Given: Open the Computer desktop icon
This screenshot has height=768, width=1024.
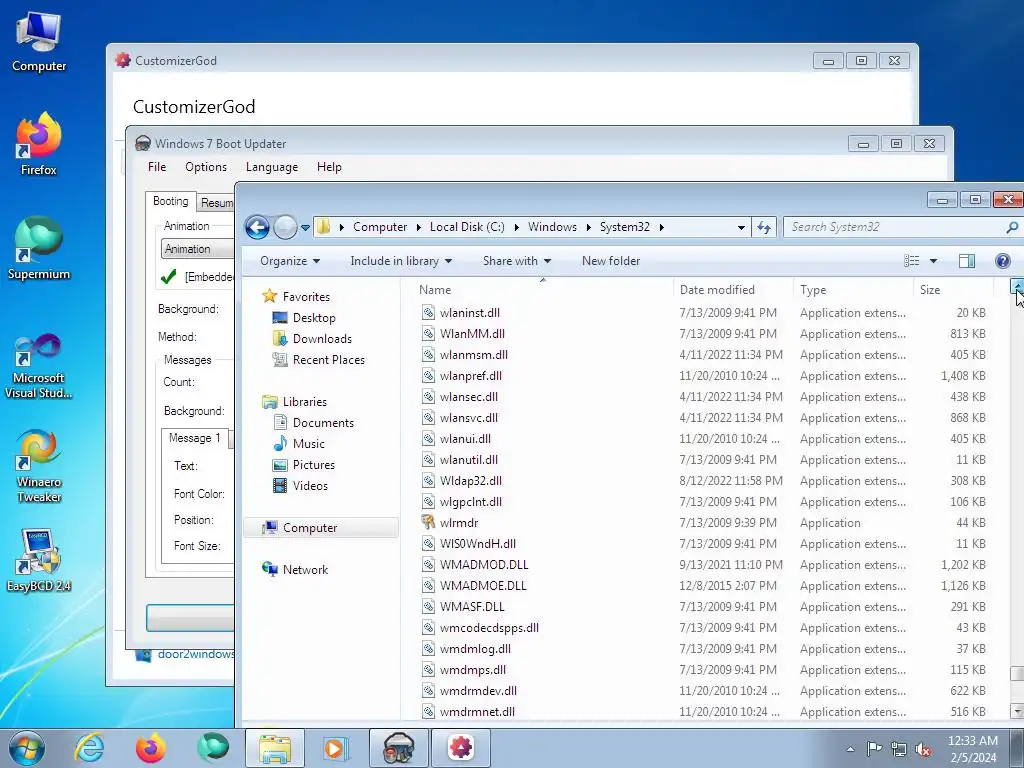Looking at the screenshot, I should coord(39,43).
